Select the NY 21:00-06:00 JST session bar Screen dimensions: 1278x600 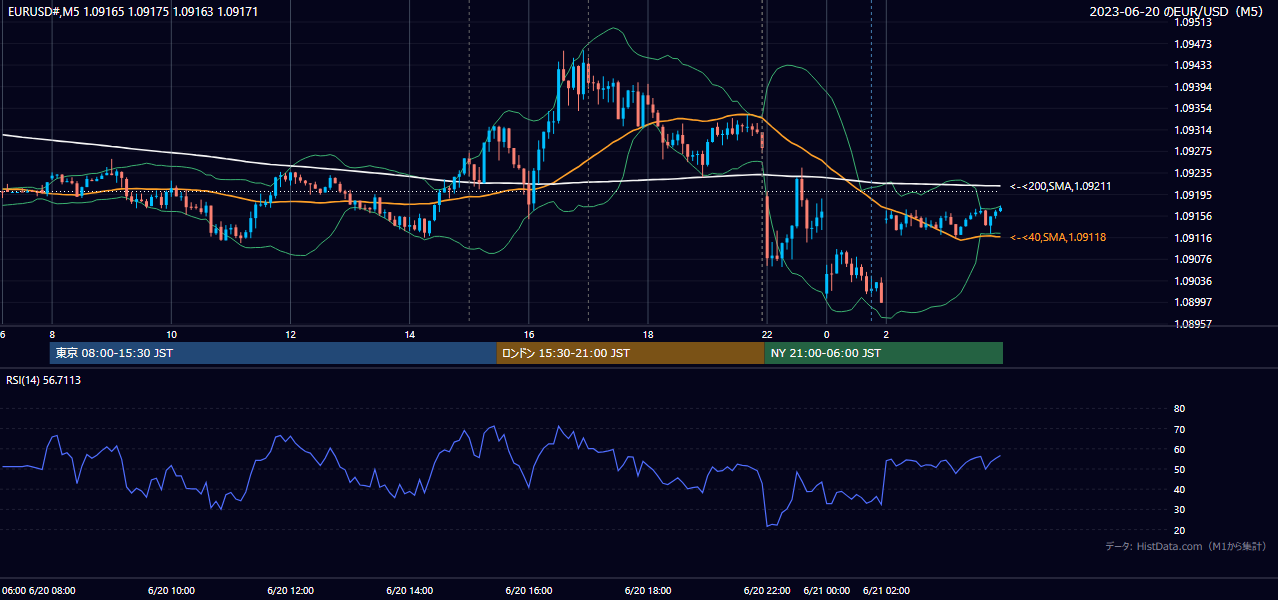point(883,353)
